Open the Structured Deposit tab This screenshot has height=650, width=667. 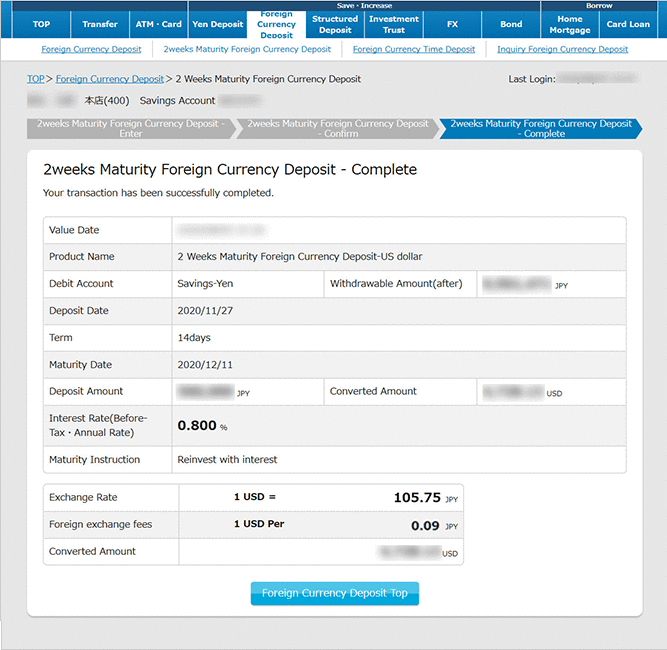coord(335,24)
